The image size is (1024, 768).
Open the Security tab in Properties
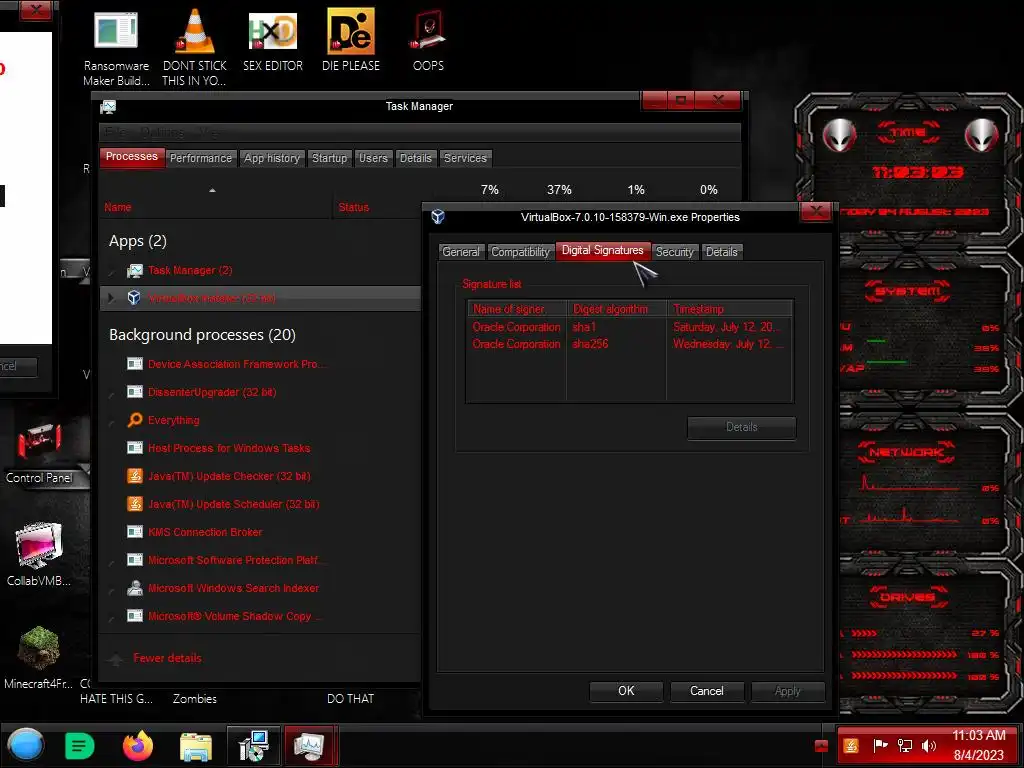tap(675, 252)
